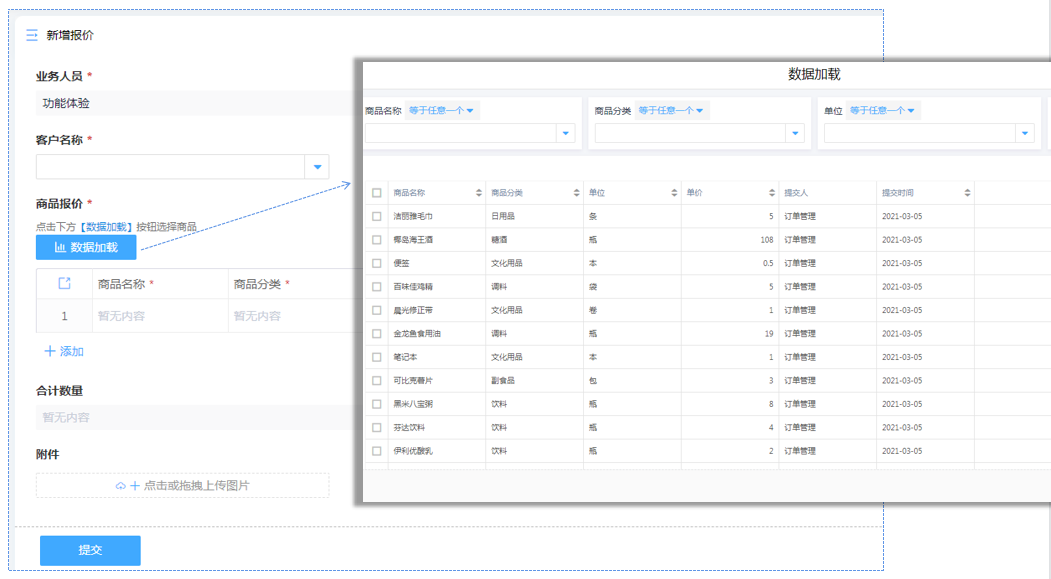
Task: Click the upload cloud icon under 附件
Action: pyautogui.click(x=121, y=486)
